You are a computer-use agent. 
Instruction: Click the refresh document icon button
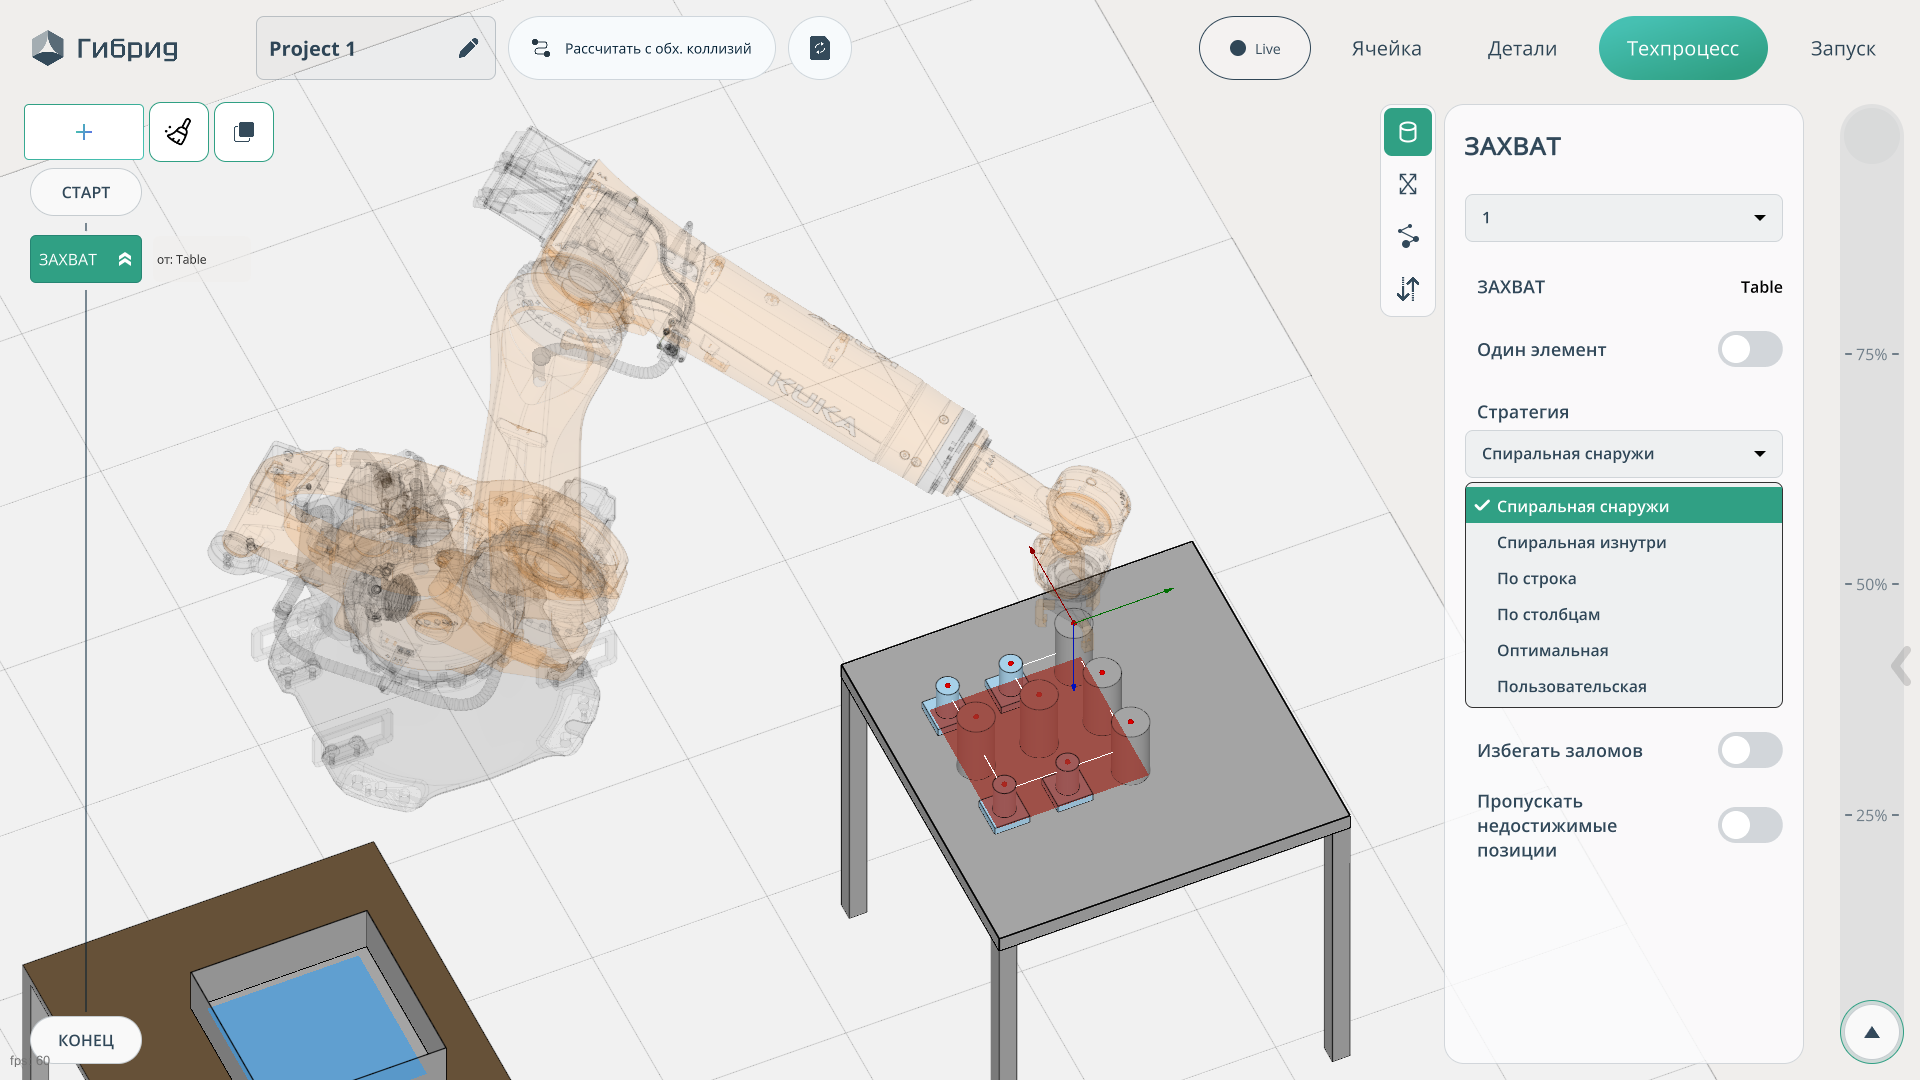819,48
